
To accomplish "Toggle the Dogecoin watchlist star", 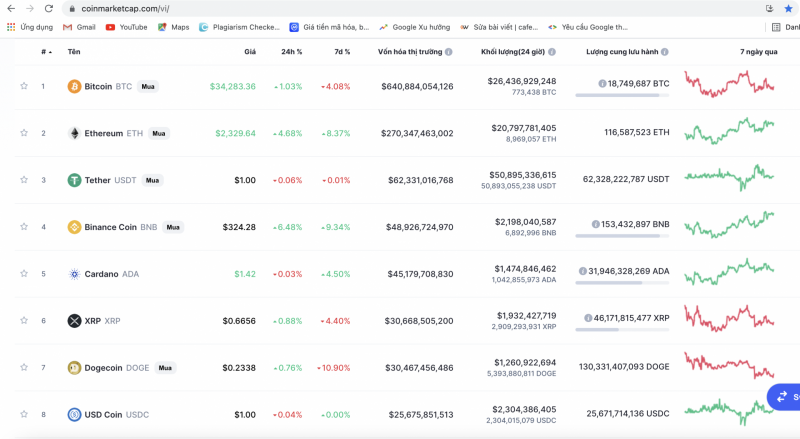I will point(24,368).
